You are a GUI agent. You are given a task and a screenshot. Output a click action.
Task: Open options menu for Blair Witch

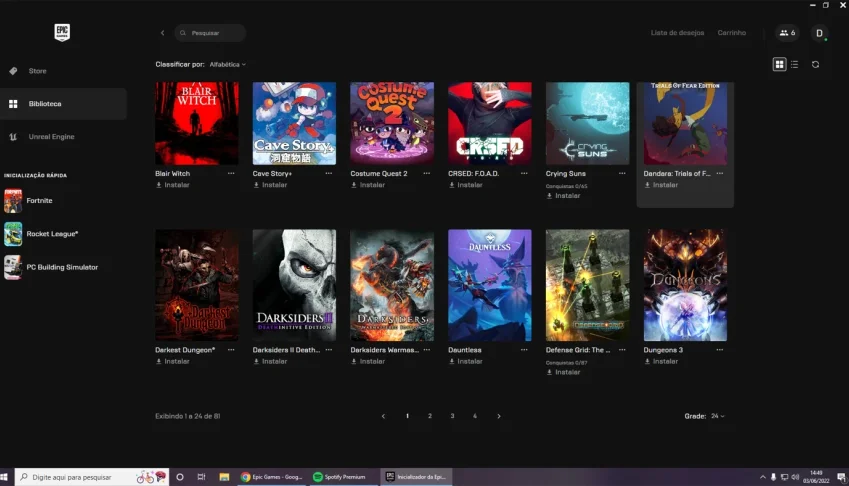coord(231,174)
